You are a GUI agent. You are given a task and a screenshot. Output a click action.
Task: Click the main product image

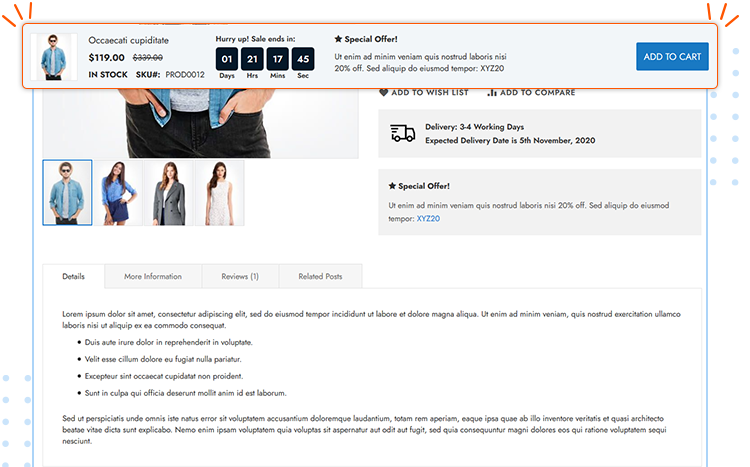200,123
